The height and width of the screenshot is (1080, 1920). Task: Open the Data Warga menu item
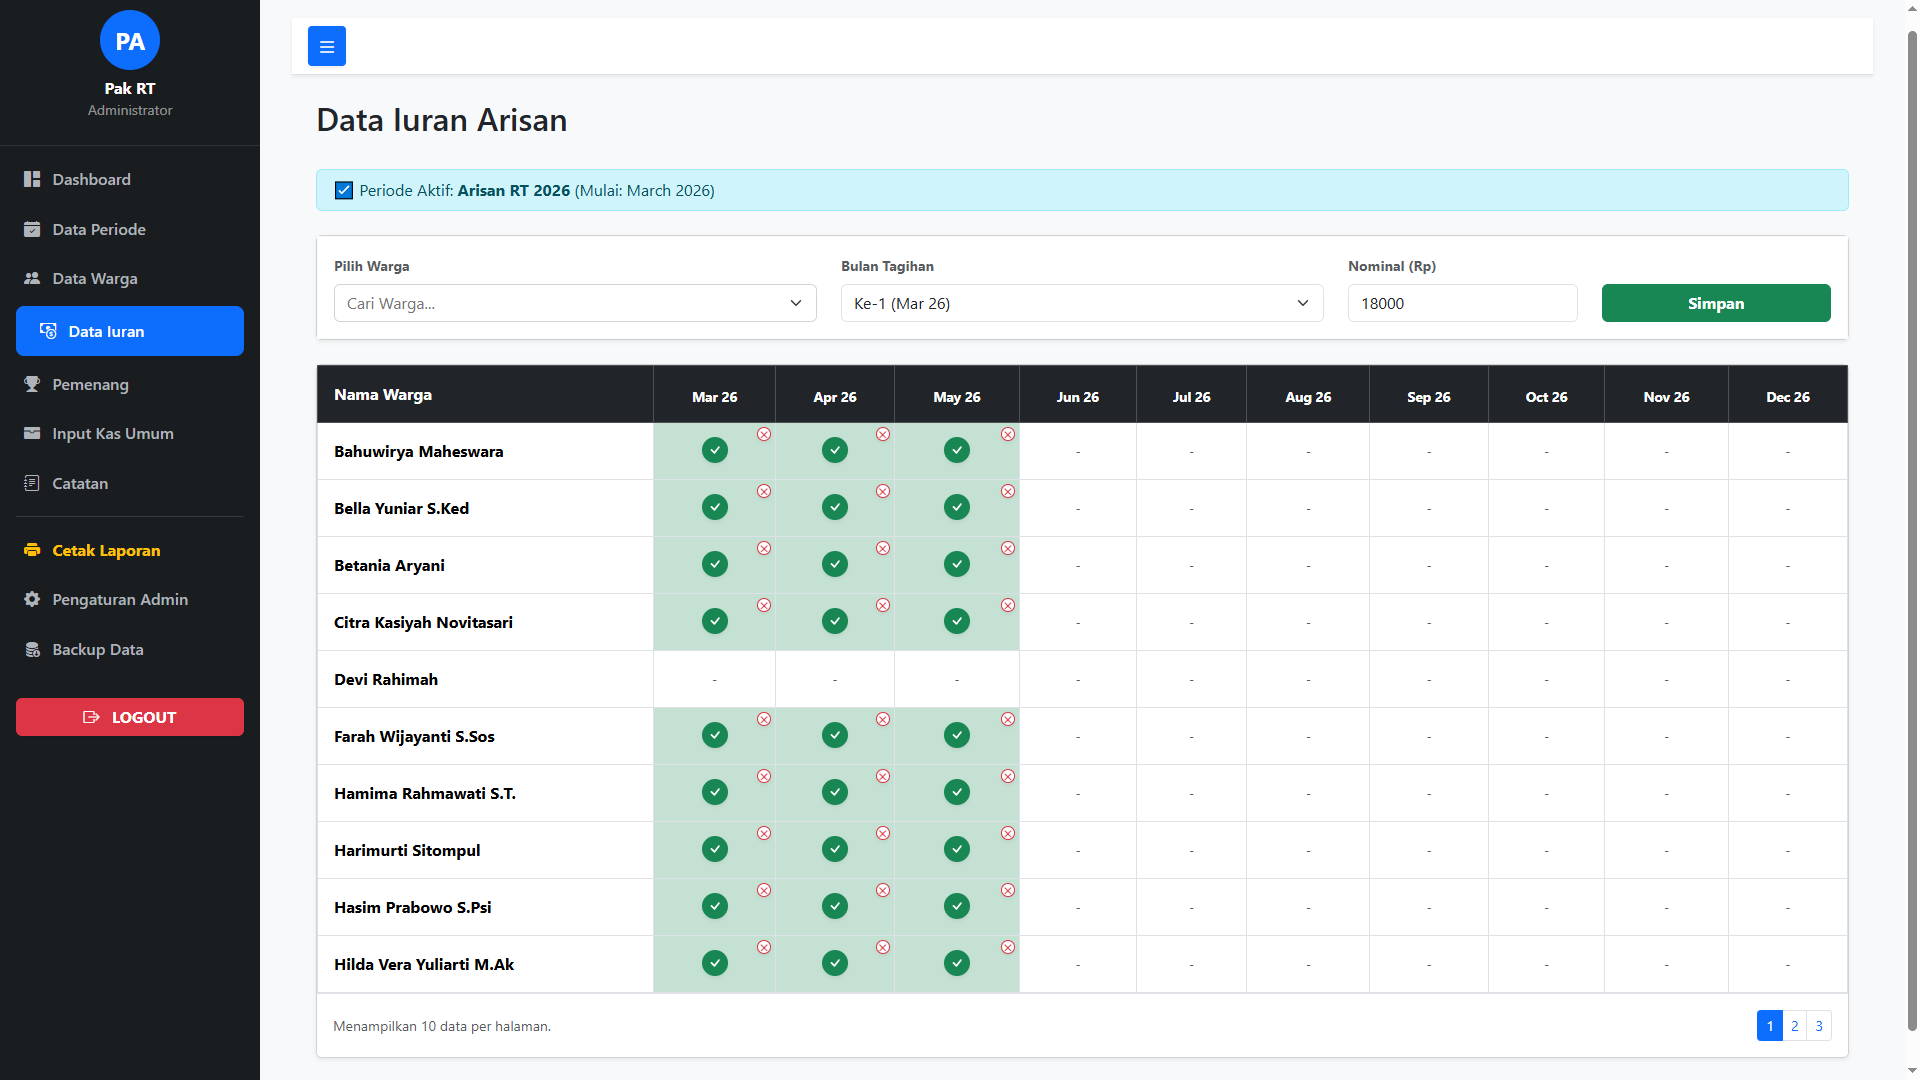pyautogui.click(x=95, y=278)
